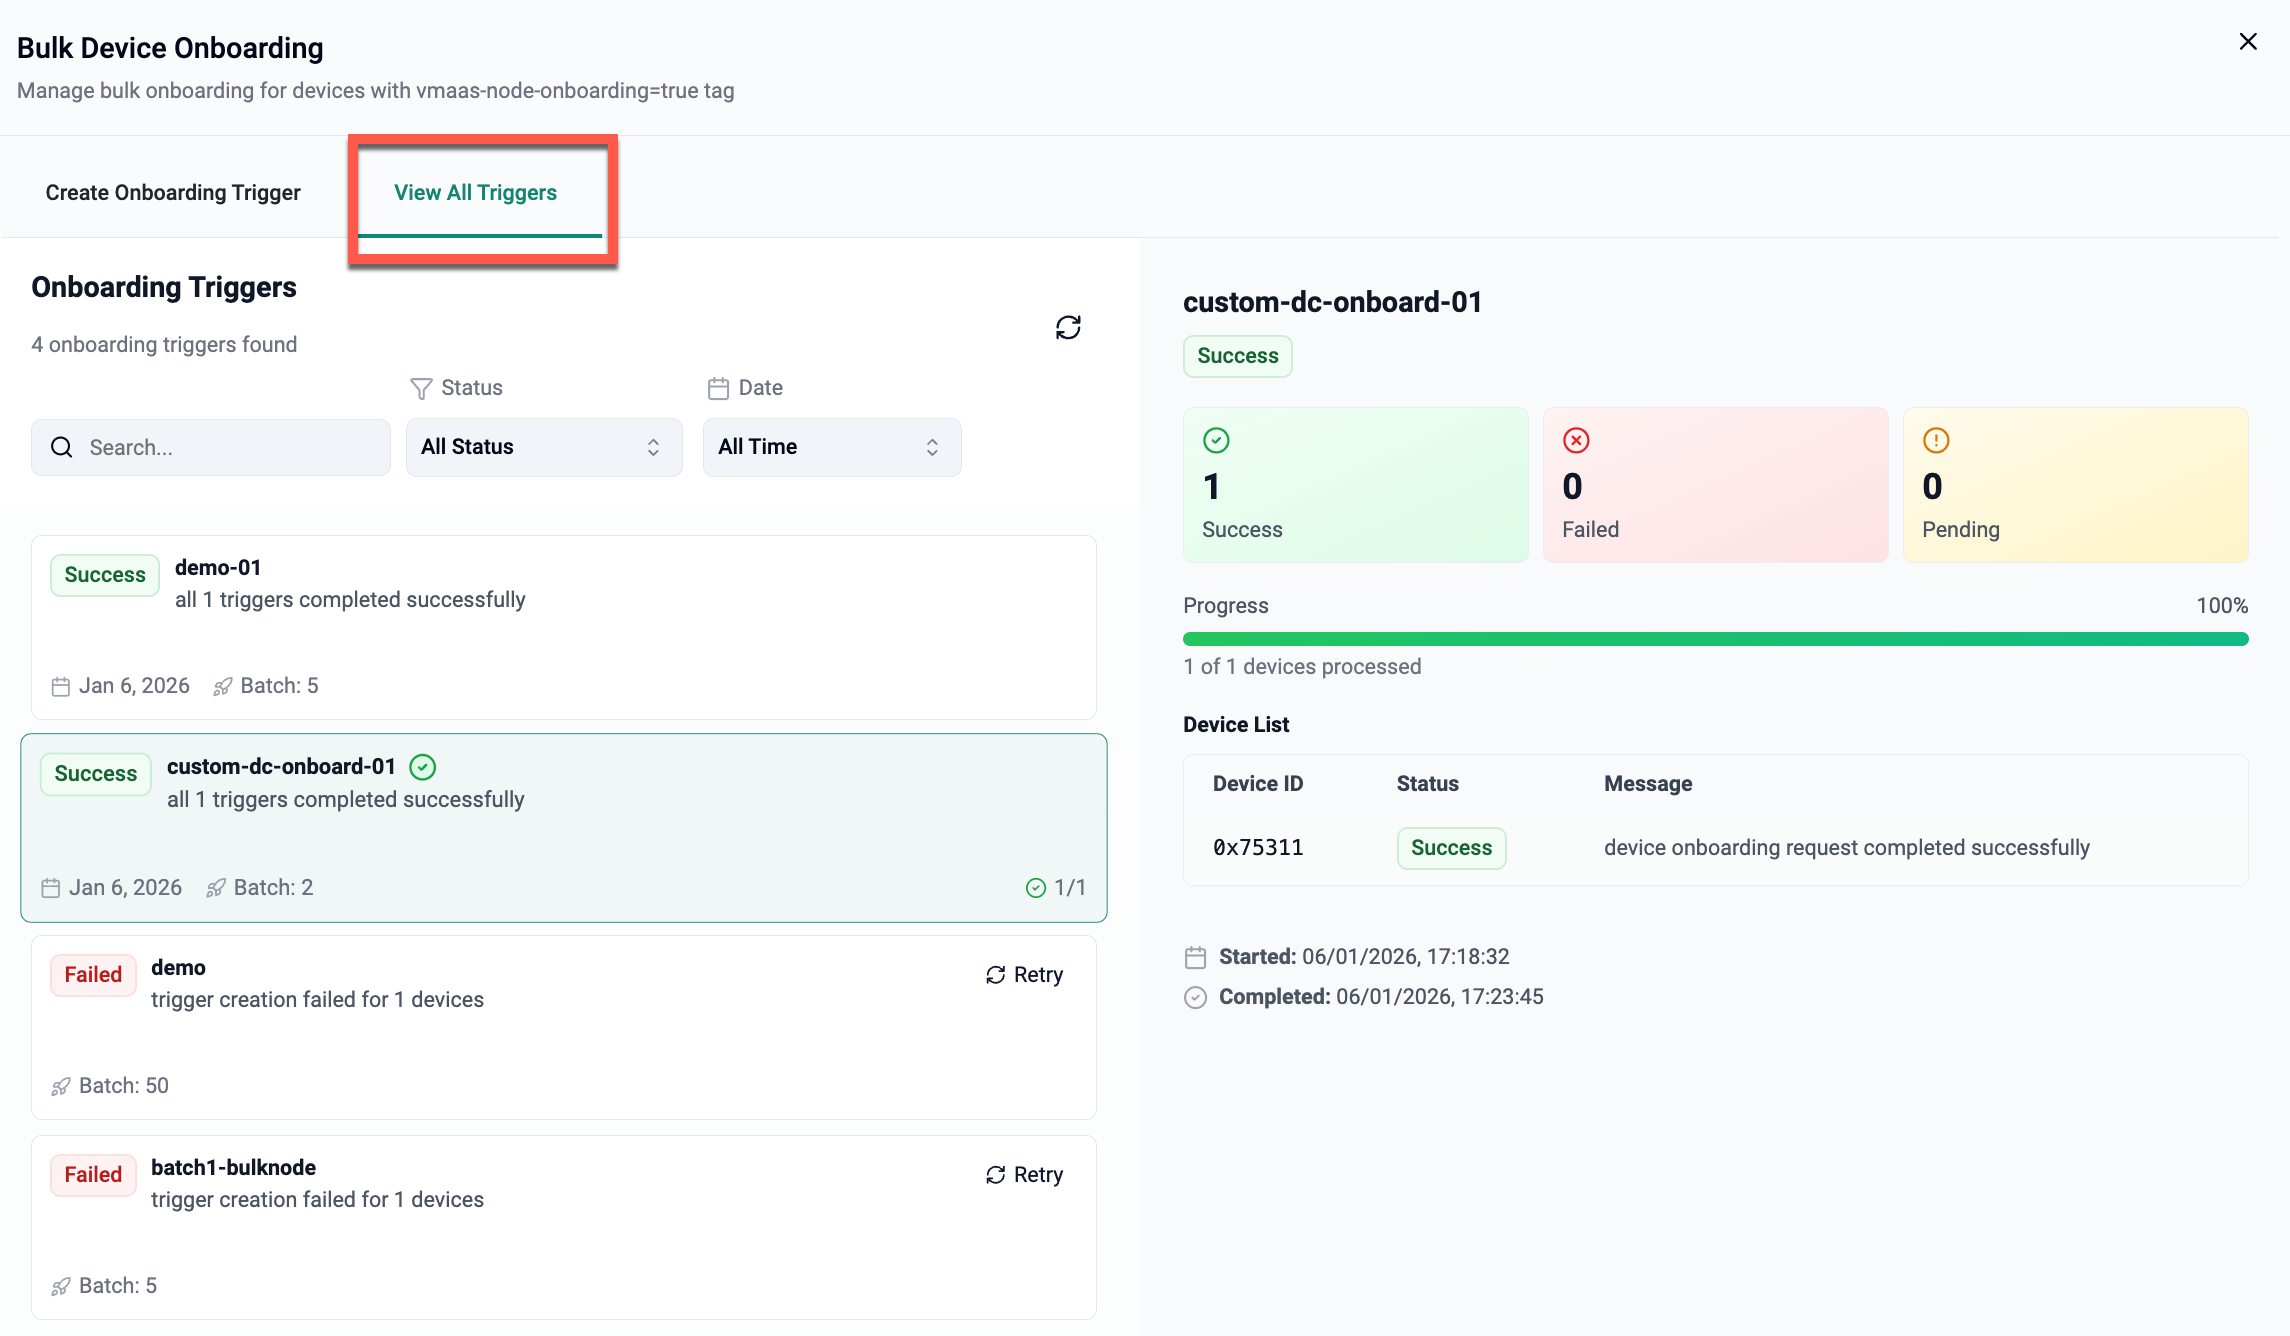
Task: Click green checkmark next to custom-dc-onboard-01 title
Action: 423,767
